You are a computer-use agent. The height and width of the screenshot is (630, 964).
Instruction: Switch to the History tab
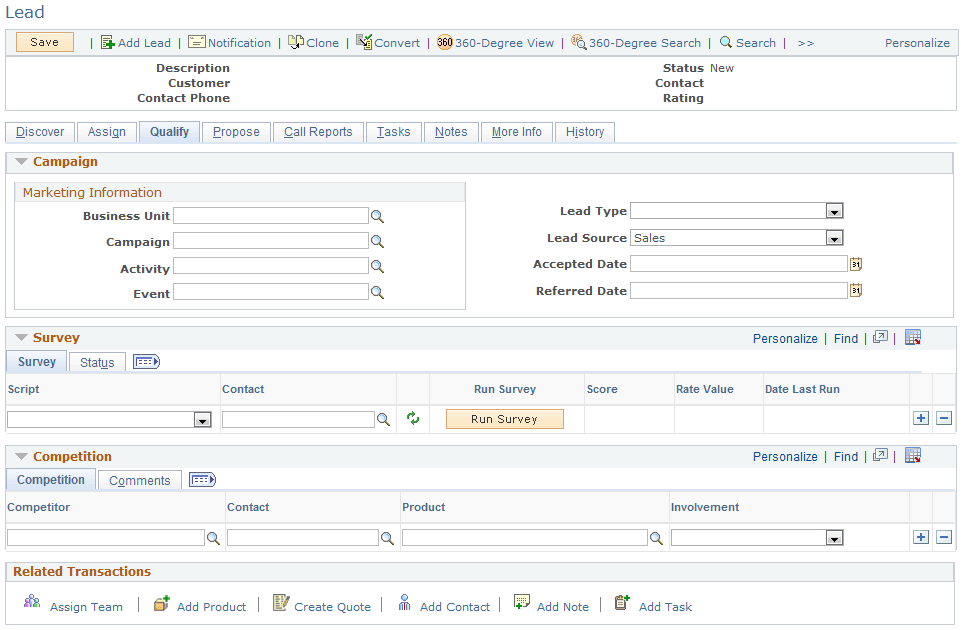coord(585,132)
